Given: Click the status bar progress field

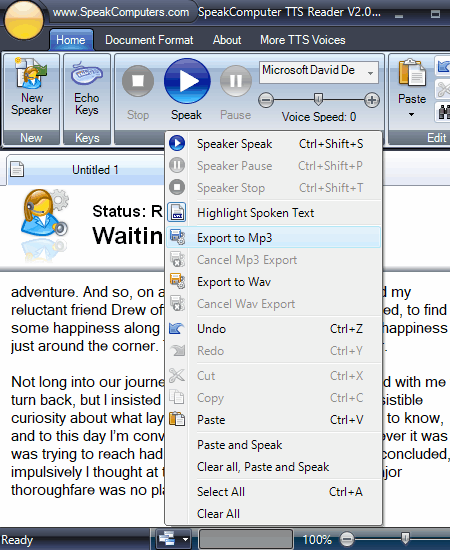Looking at the screenshot, I should (x=246, y=539).
